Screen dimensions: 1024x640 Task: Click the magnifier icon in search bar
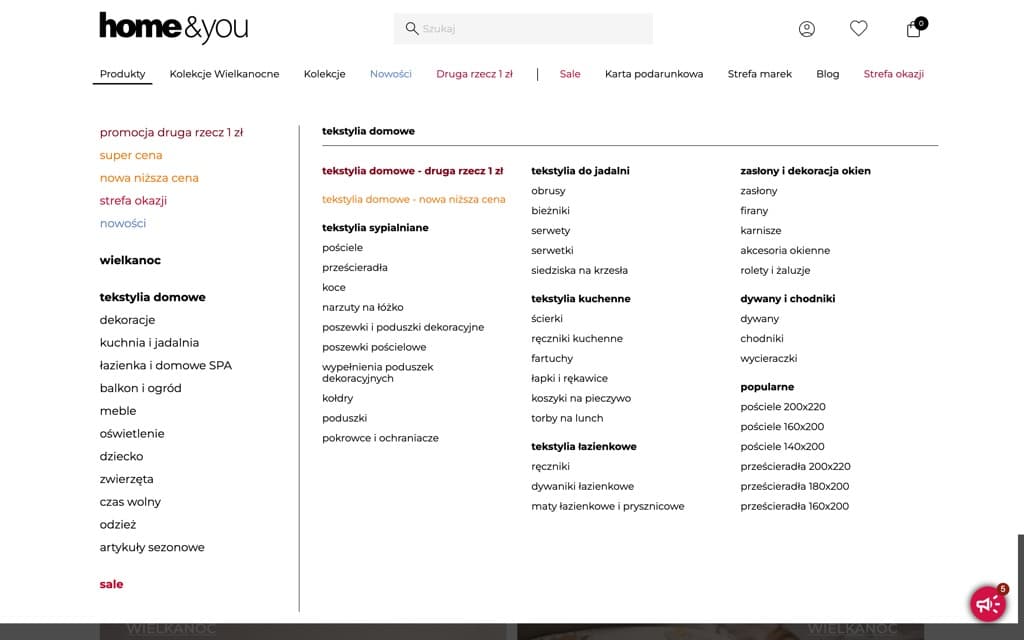pyautogui.click(x=411, y=28)
